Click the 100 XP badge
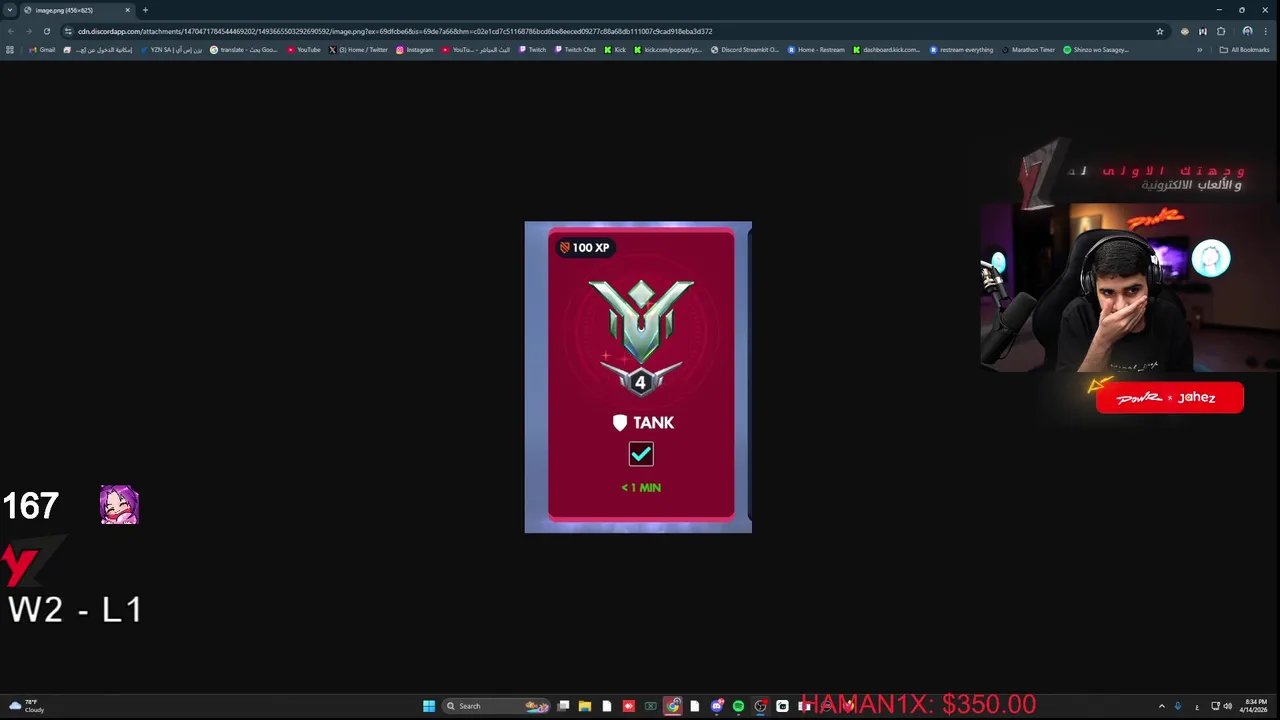The image size is (1280, 720). click(x=584, y=247)
